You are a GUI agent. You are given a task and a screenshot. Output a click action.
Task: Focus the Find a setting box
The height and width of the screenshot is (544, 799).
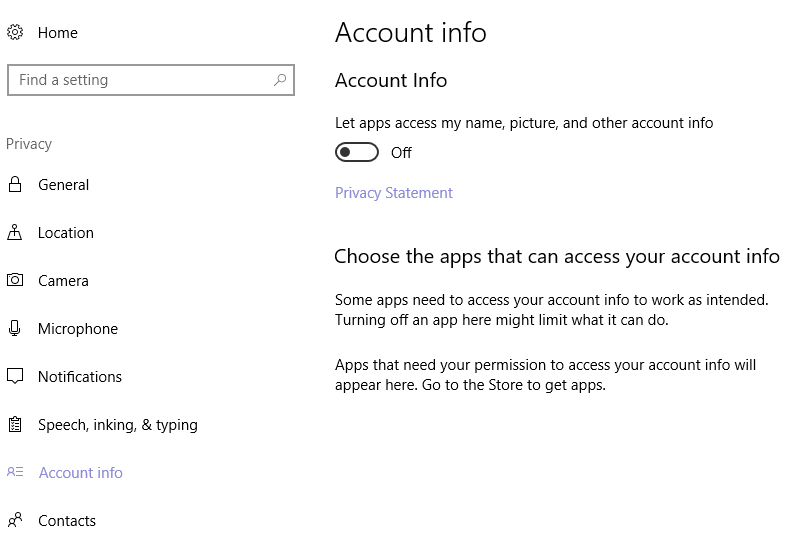151,80
